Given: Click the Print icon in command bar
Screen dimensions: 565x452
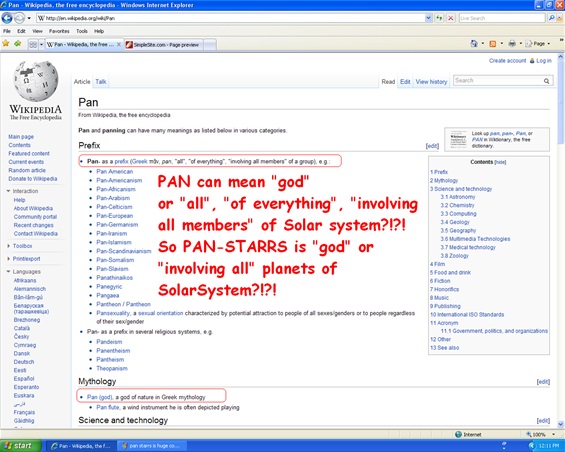Looking at the screenshot, I should pos(512,44).
